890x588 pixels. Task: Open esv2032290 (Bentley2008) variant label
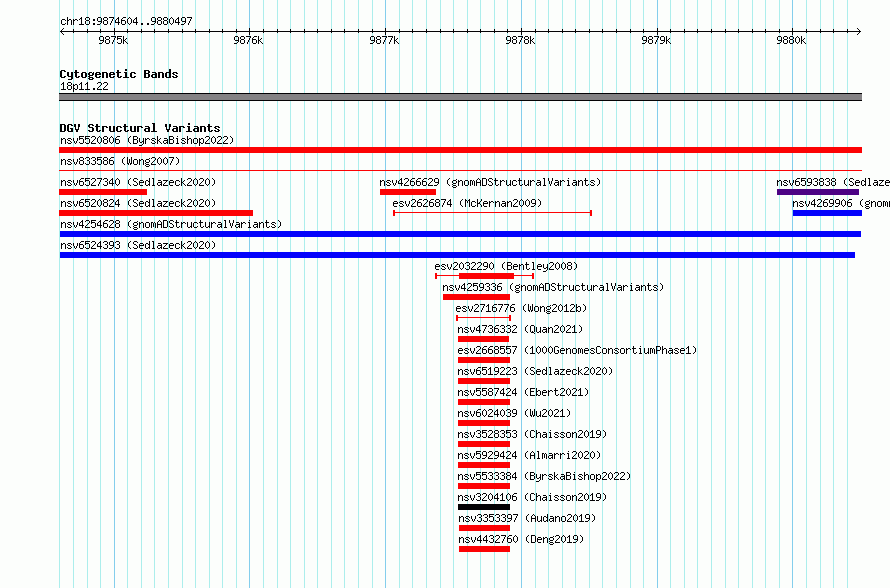tap(506, 266)
